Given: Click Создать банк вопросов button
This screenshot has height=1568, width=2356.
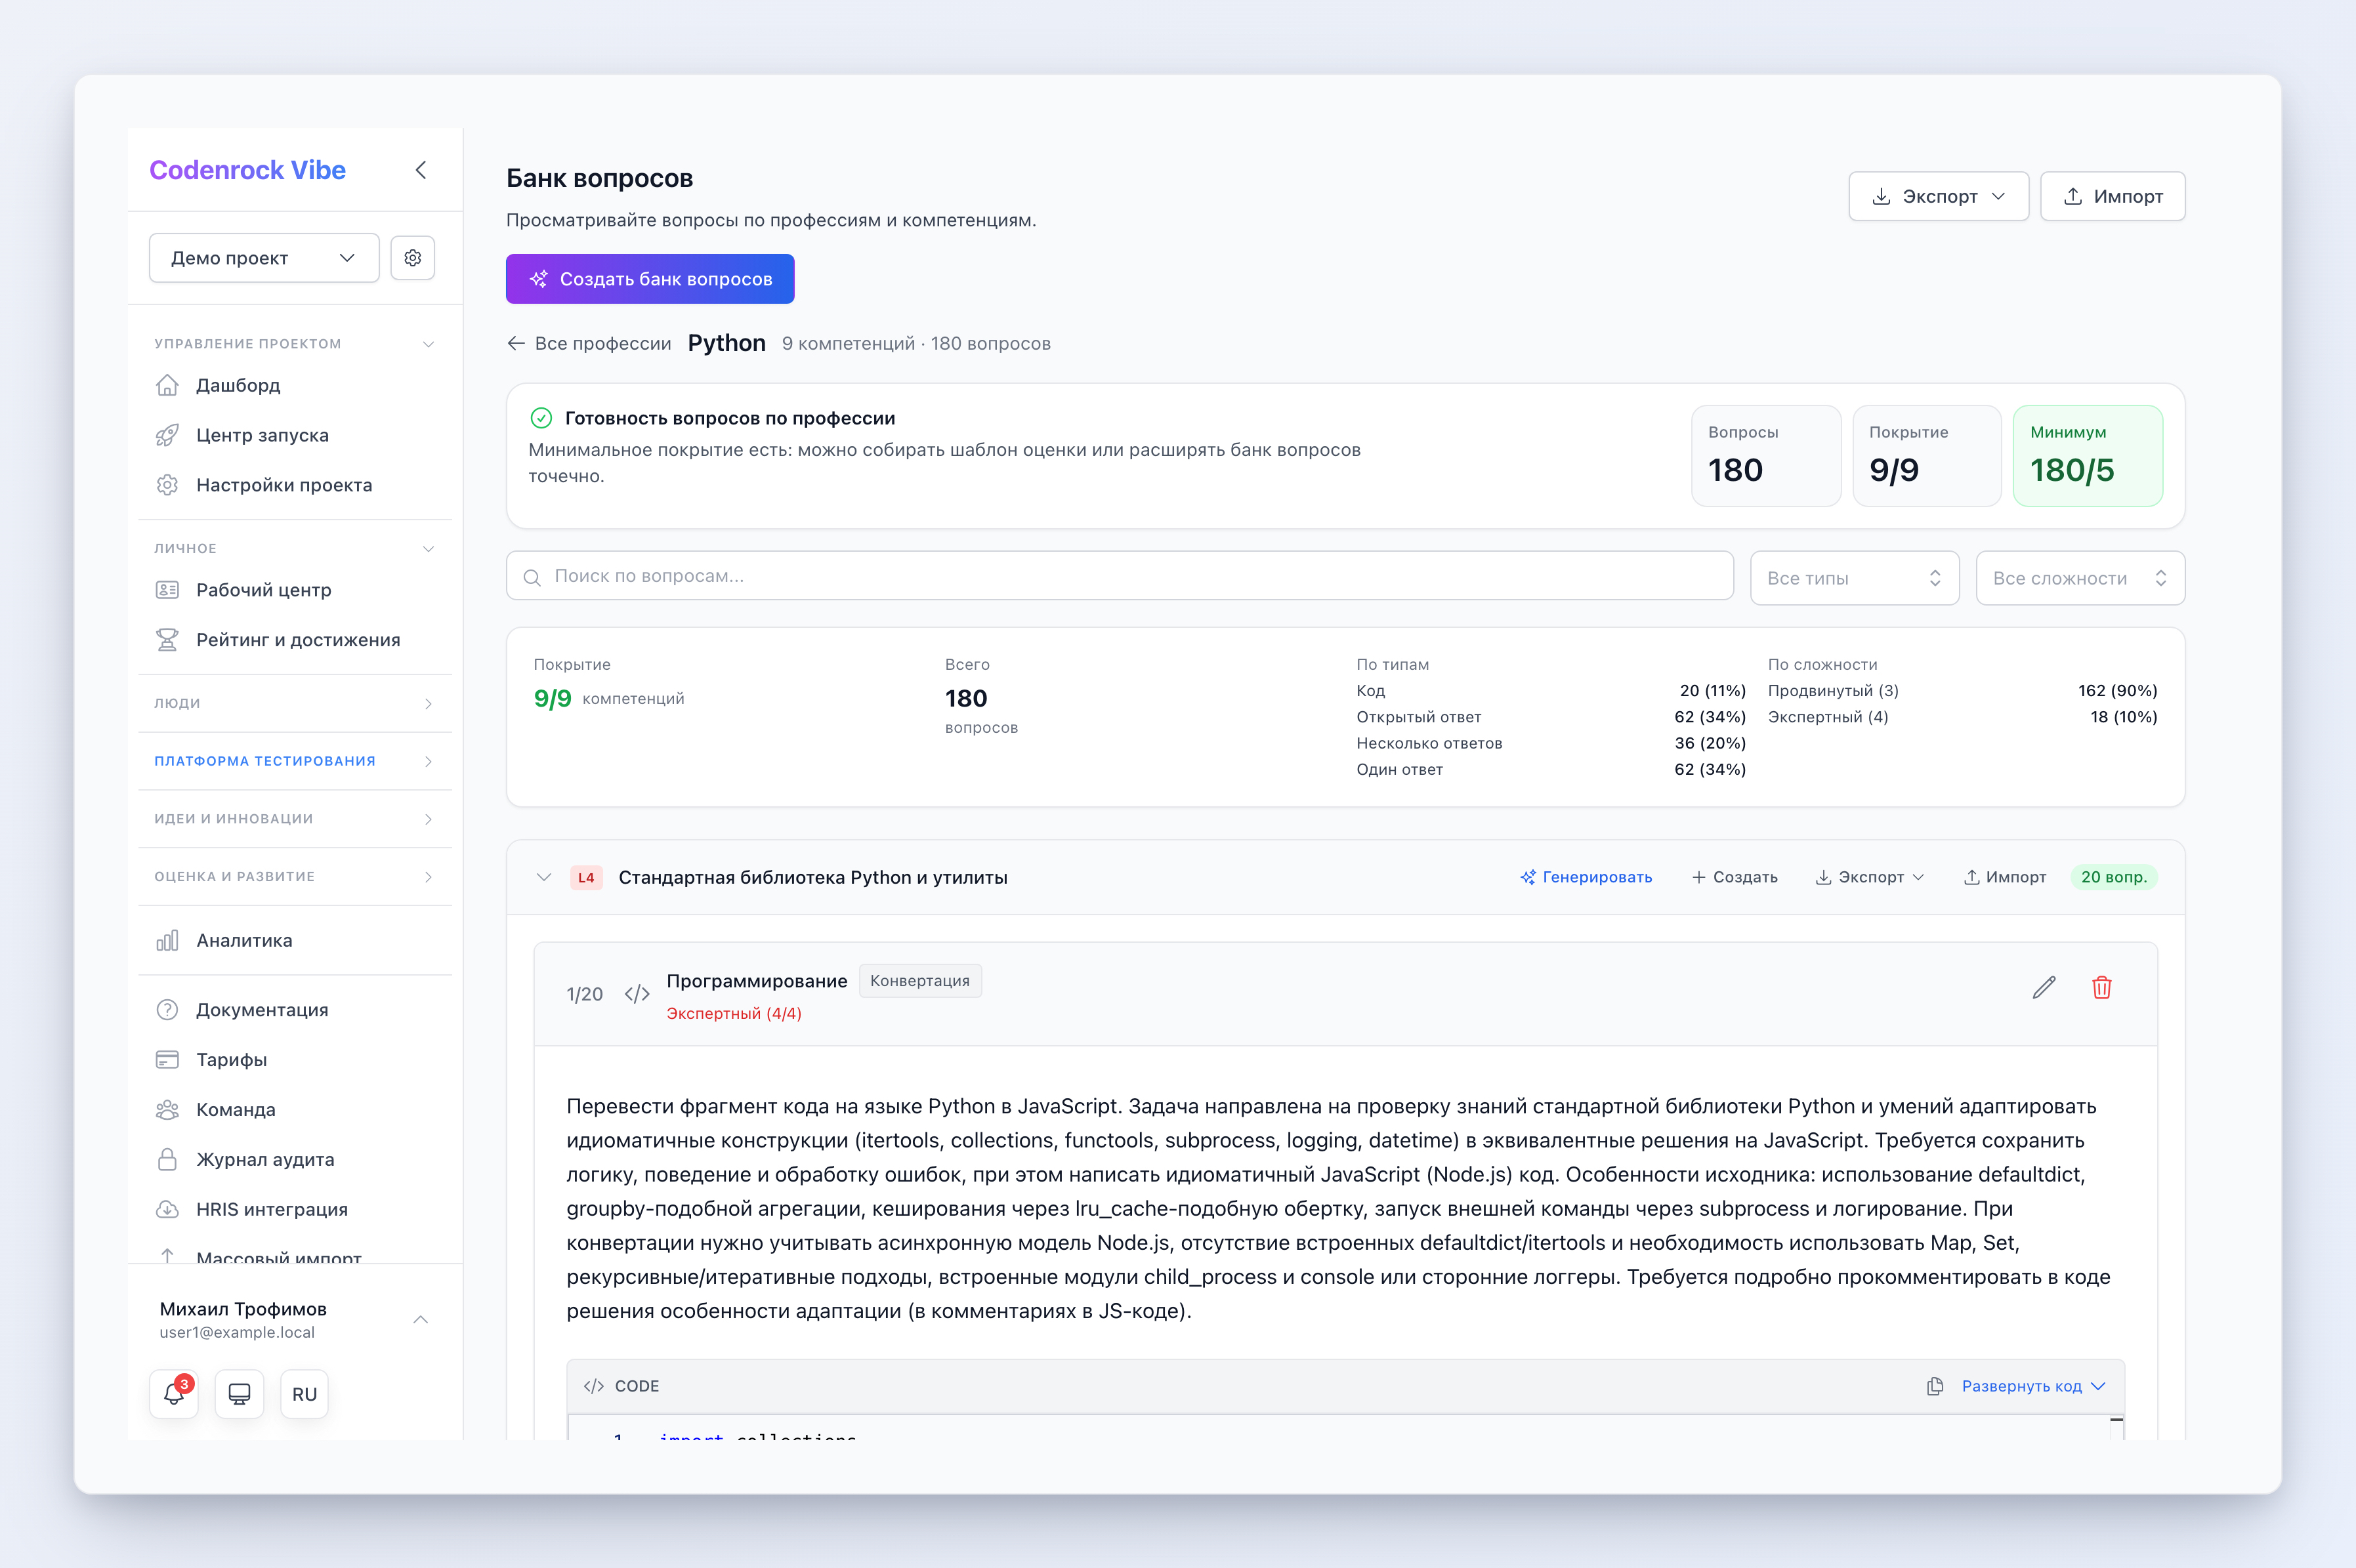Looking at the screenshot, I should point(650,279).
